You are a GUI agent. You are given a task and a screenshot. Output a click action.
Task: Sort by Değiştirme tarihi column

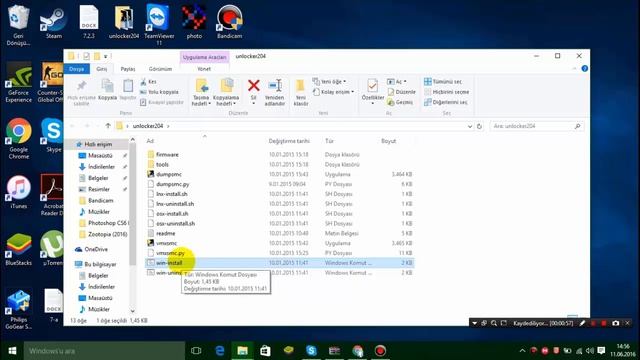pyautogui.click(x=289, y=141)
